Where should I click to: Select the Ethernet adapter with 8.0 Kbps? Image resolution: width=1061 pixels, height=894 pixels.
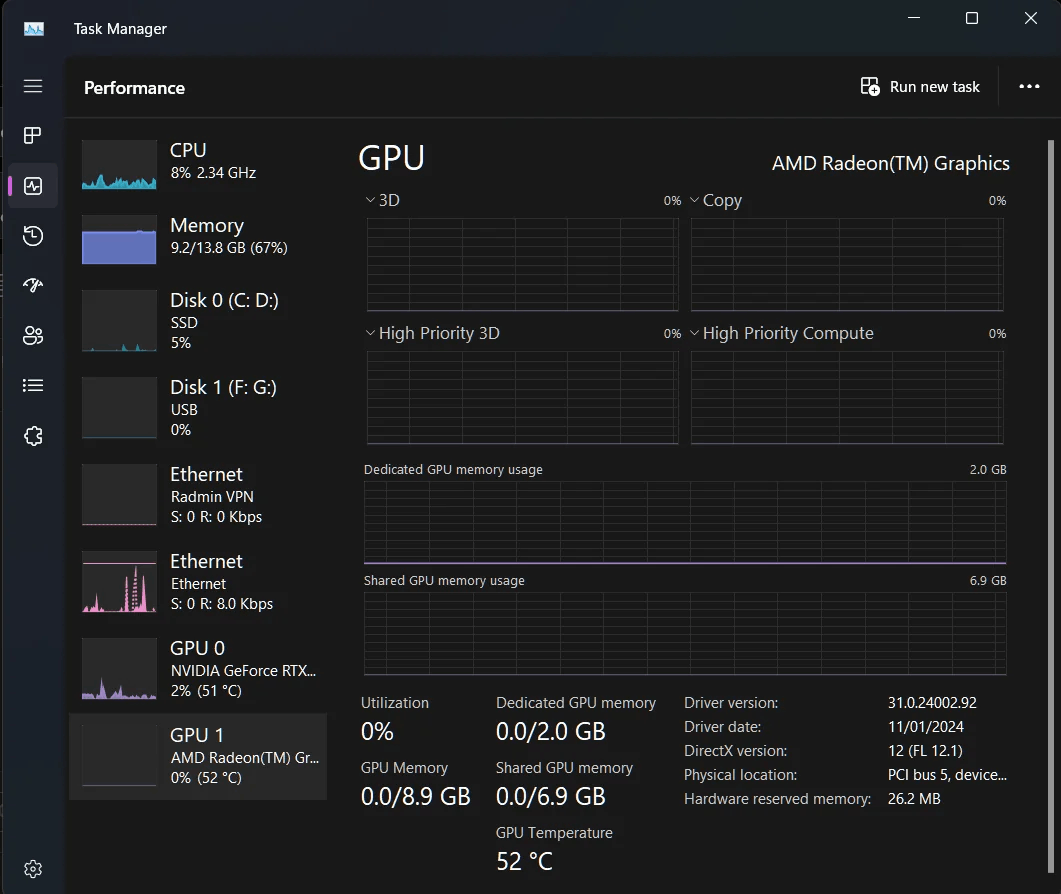(x=198, y=581)
